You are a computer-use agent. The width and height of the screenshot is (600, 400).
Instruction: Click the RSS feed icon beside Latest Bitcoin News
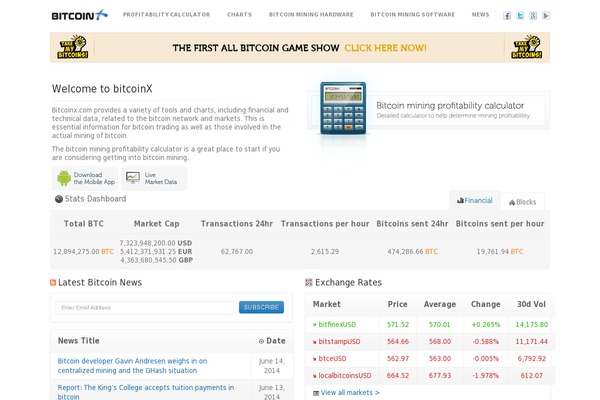tap(53, 282)
